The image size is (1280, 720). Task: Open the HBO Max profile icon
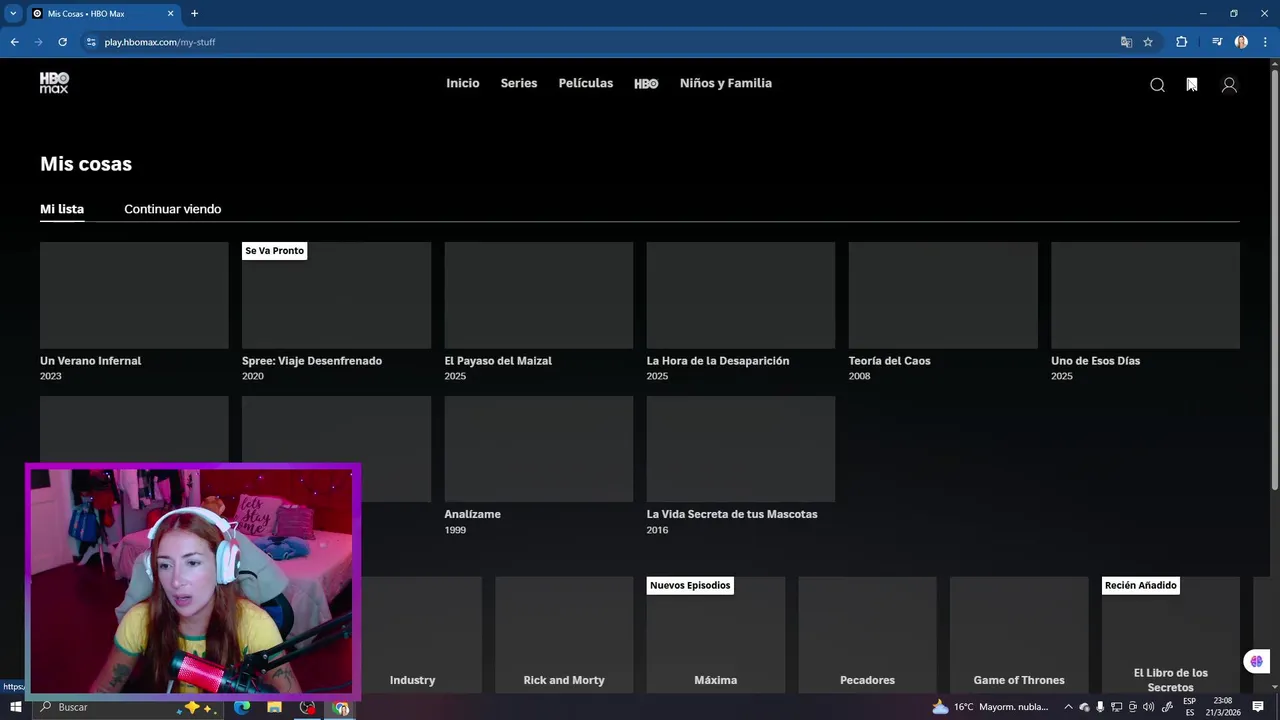(1229, 85)
